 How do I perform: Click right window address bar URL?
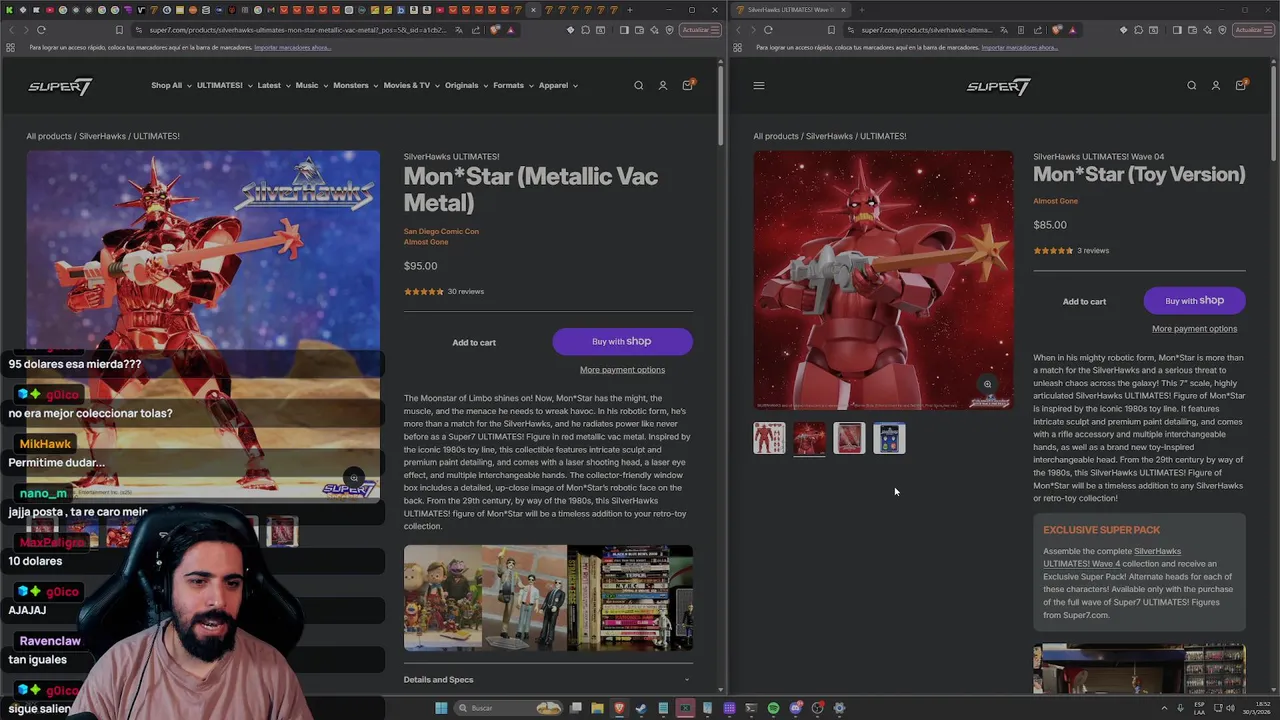coord(926,30)
